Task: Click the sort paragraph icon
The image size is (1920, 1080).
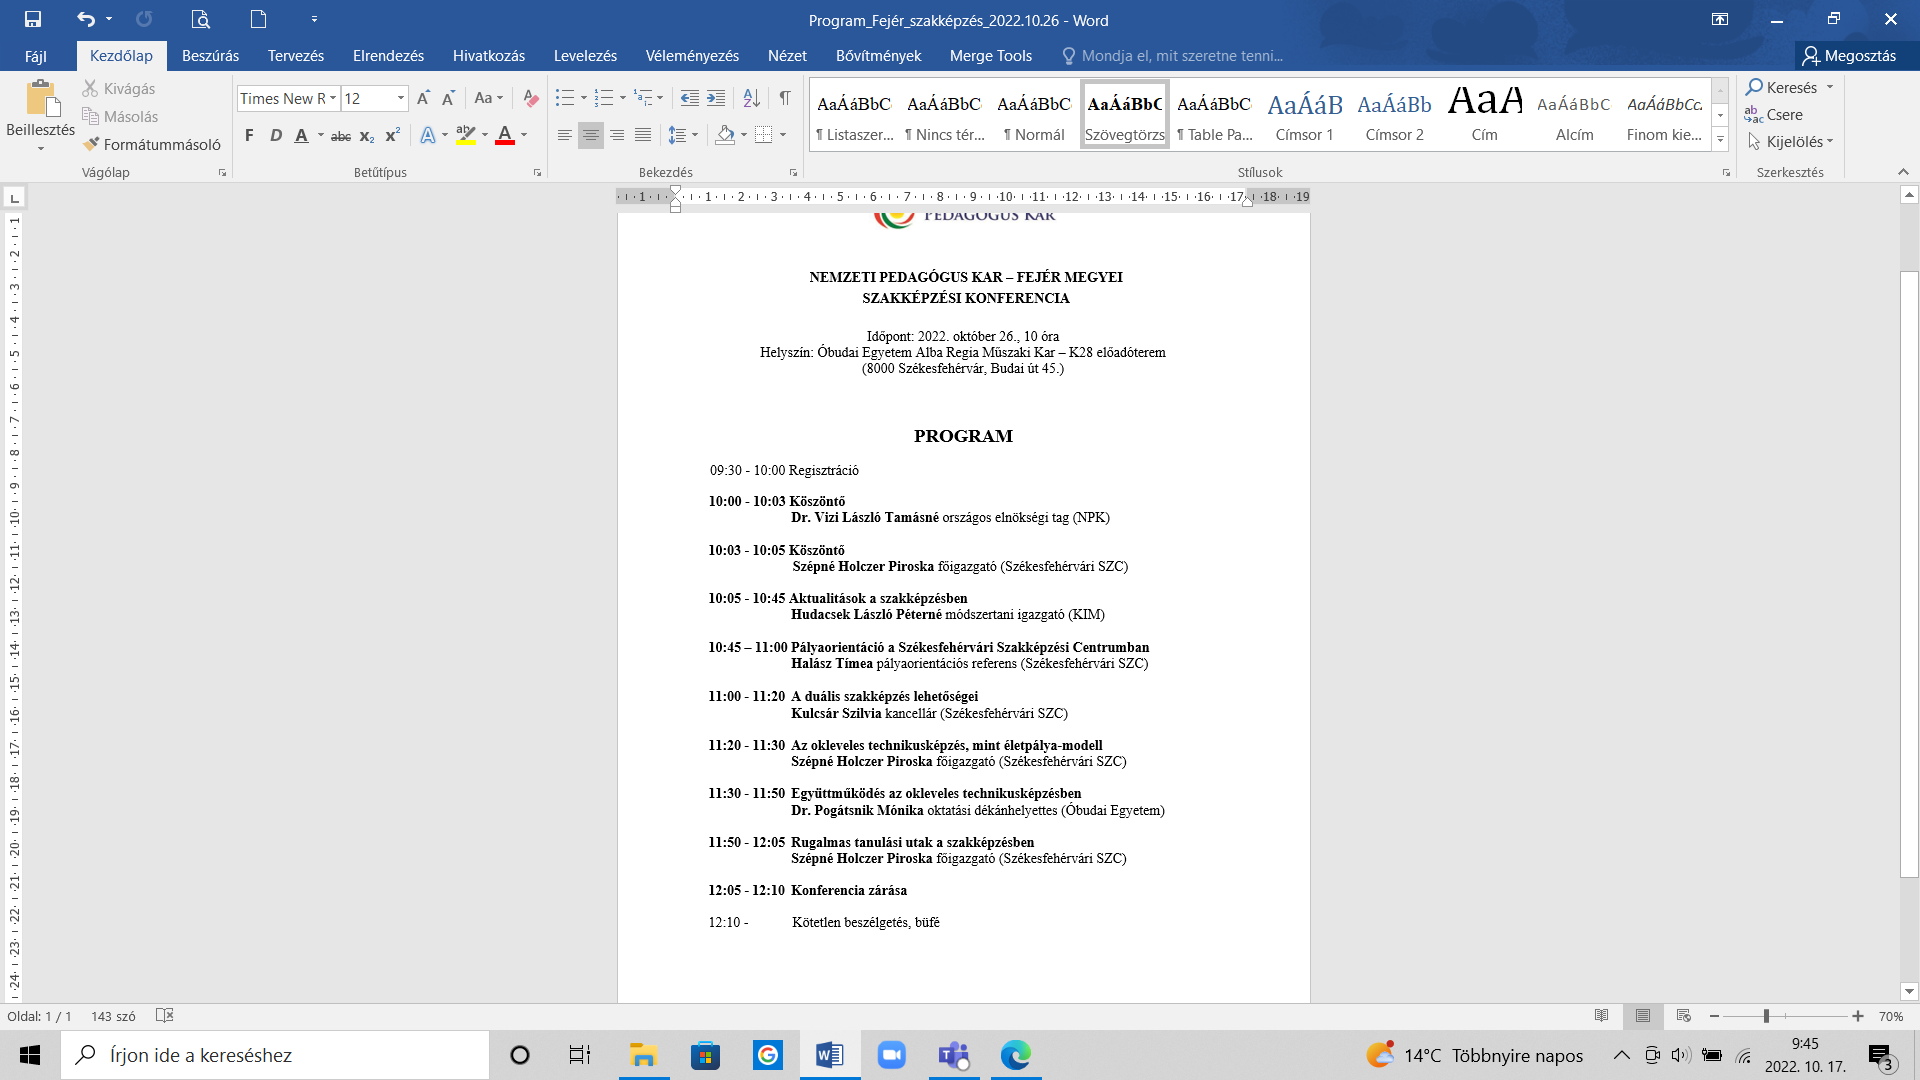Action: (752, 98)
